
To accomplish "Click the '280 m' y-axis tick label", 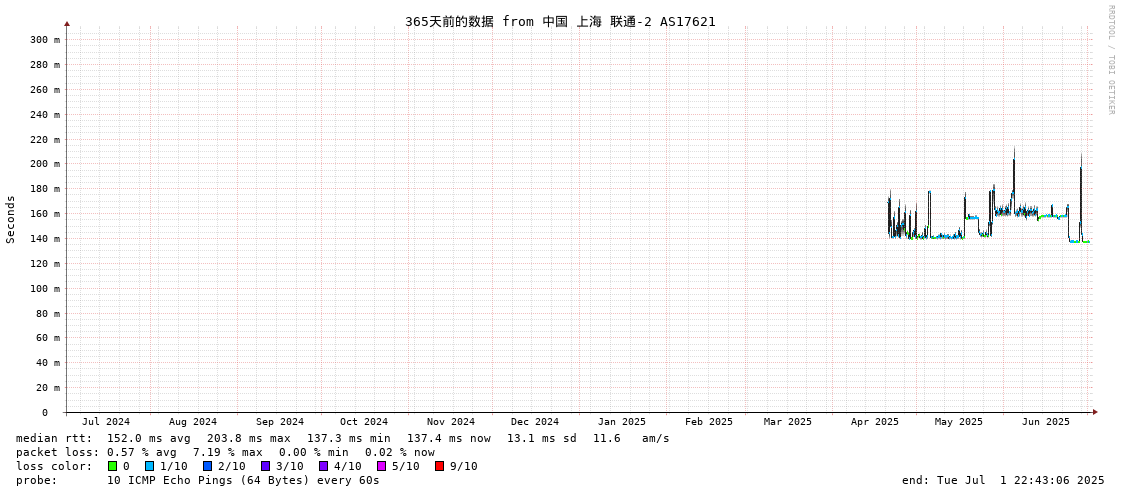I will point(45,65).
